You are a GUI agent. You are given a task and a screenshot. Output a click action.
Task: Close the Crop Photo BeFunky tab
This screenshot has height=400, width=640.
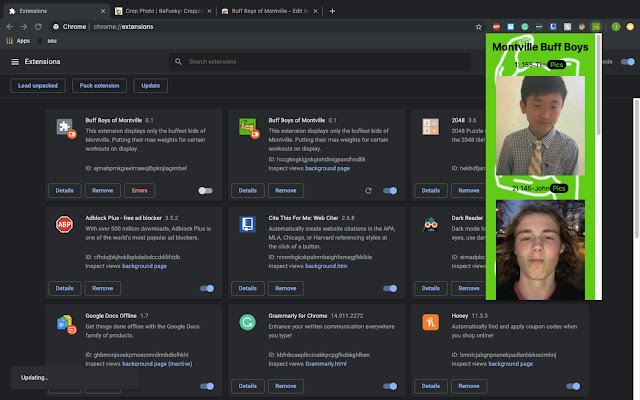[x=209, y=11]
